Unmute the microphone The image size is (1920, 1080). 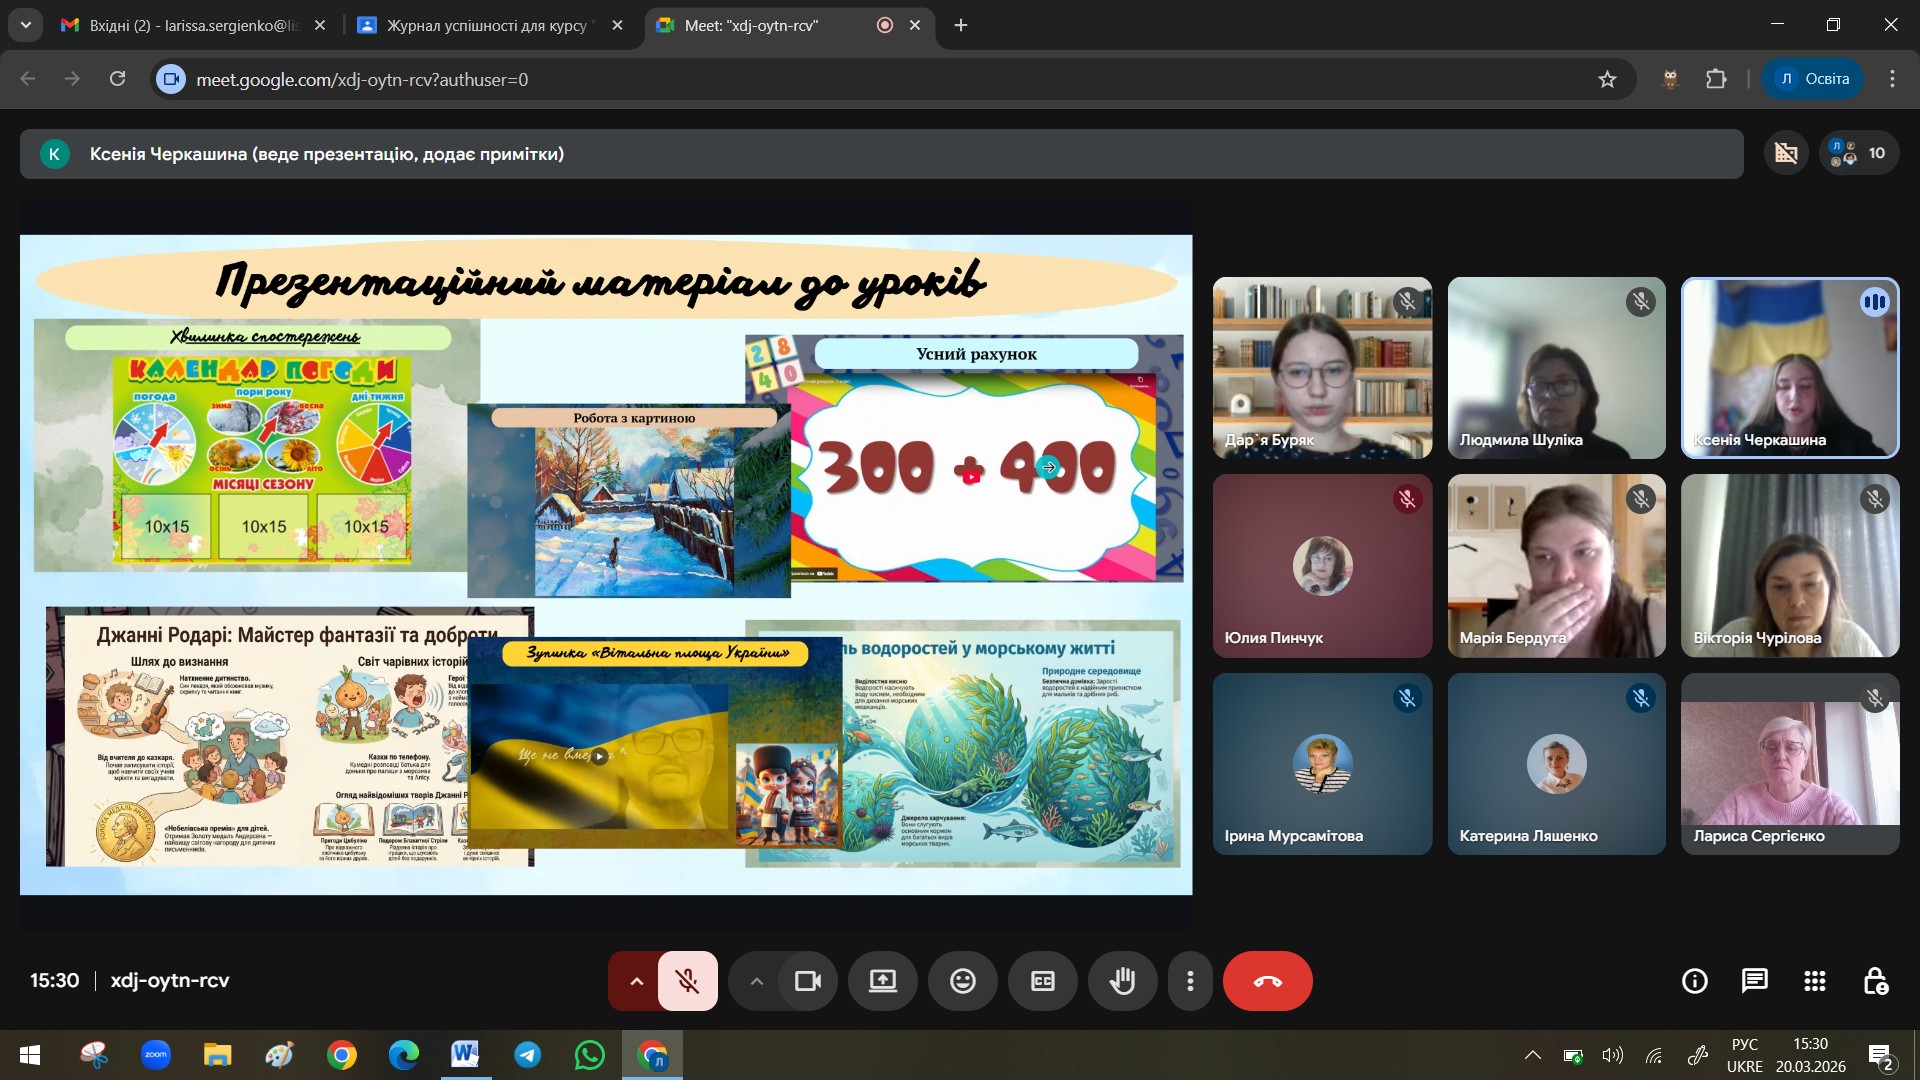coord(687,981)
